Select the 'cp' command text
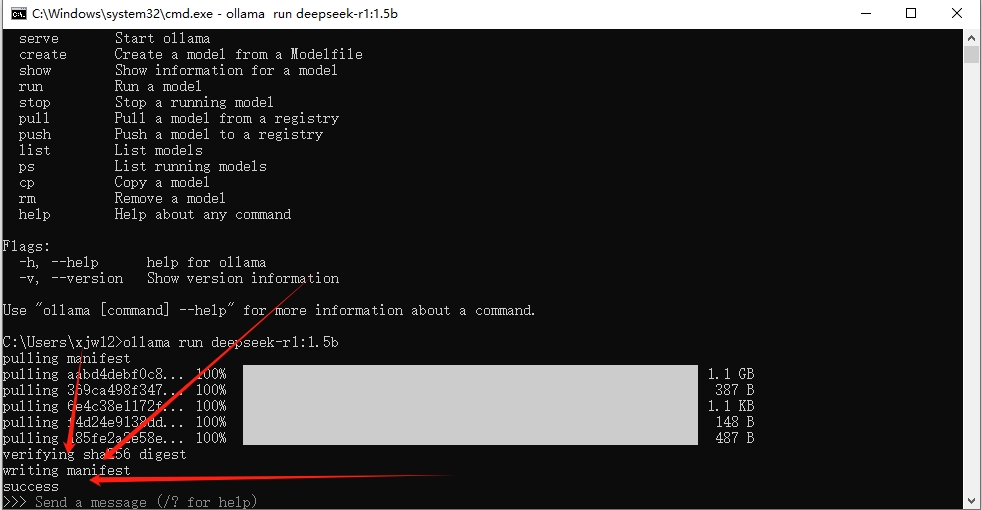This screenshot has width=982, height=510. [x=27, y=183]
